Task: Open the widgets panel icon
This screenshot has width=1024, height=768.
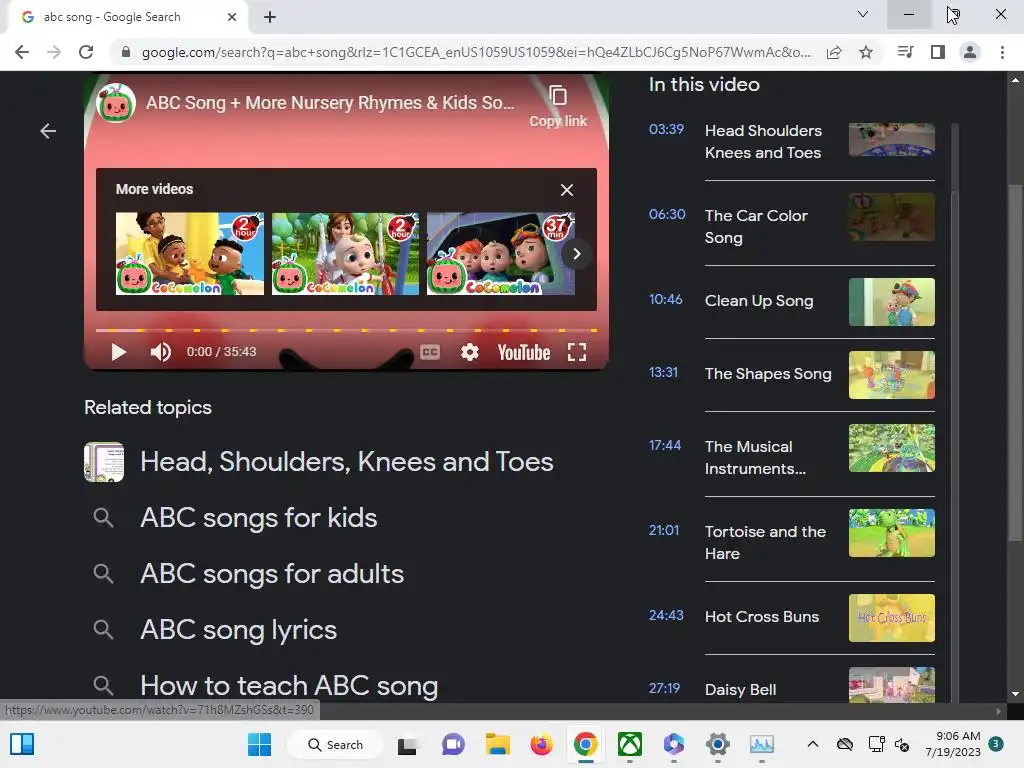Action: pos(22,744)
